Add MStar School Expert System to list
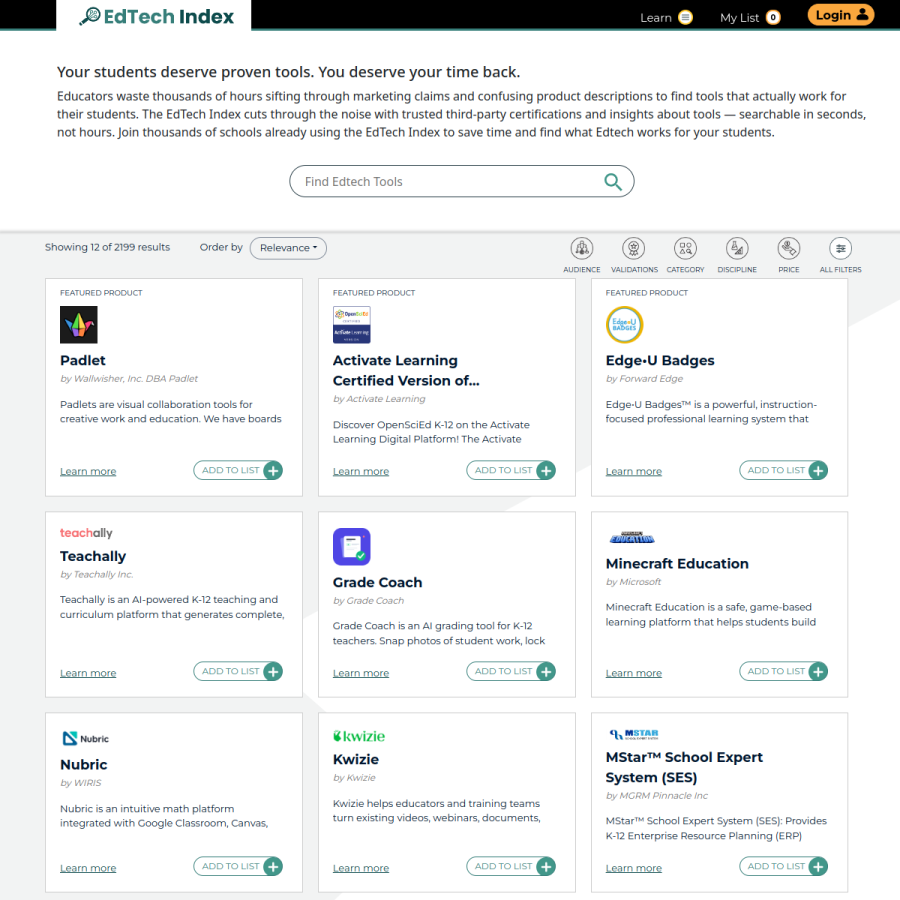Screen dimensions: 900x900 pos(783,866)
